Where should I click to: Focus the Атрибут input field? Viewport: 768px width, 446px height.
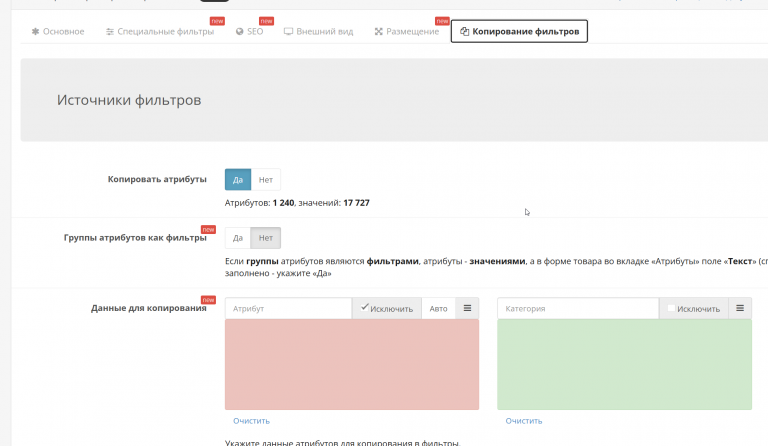coord(288,308)
